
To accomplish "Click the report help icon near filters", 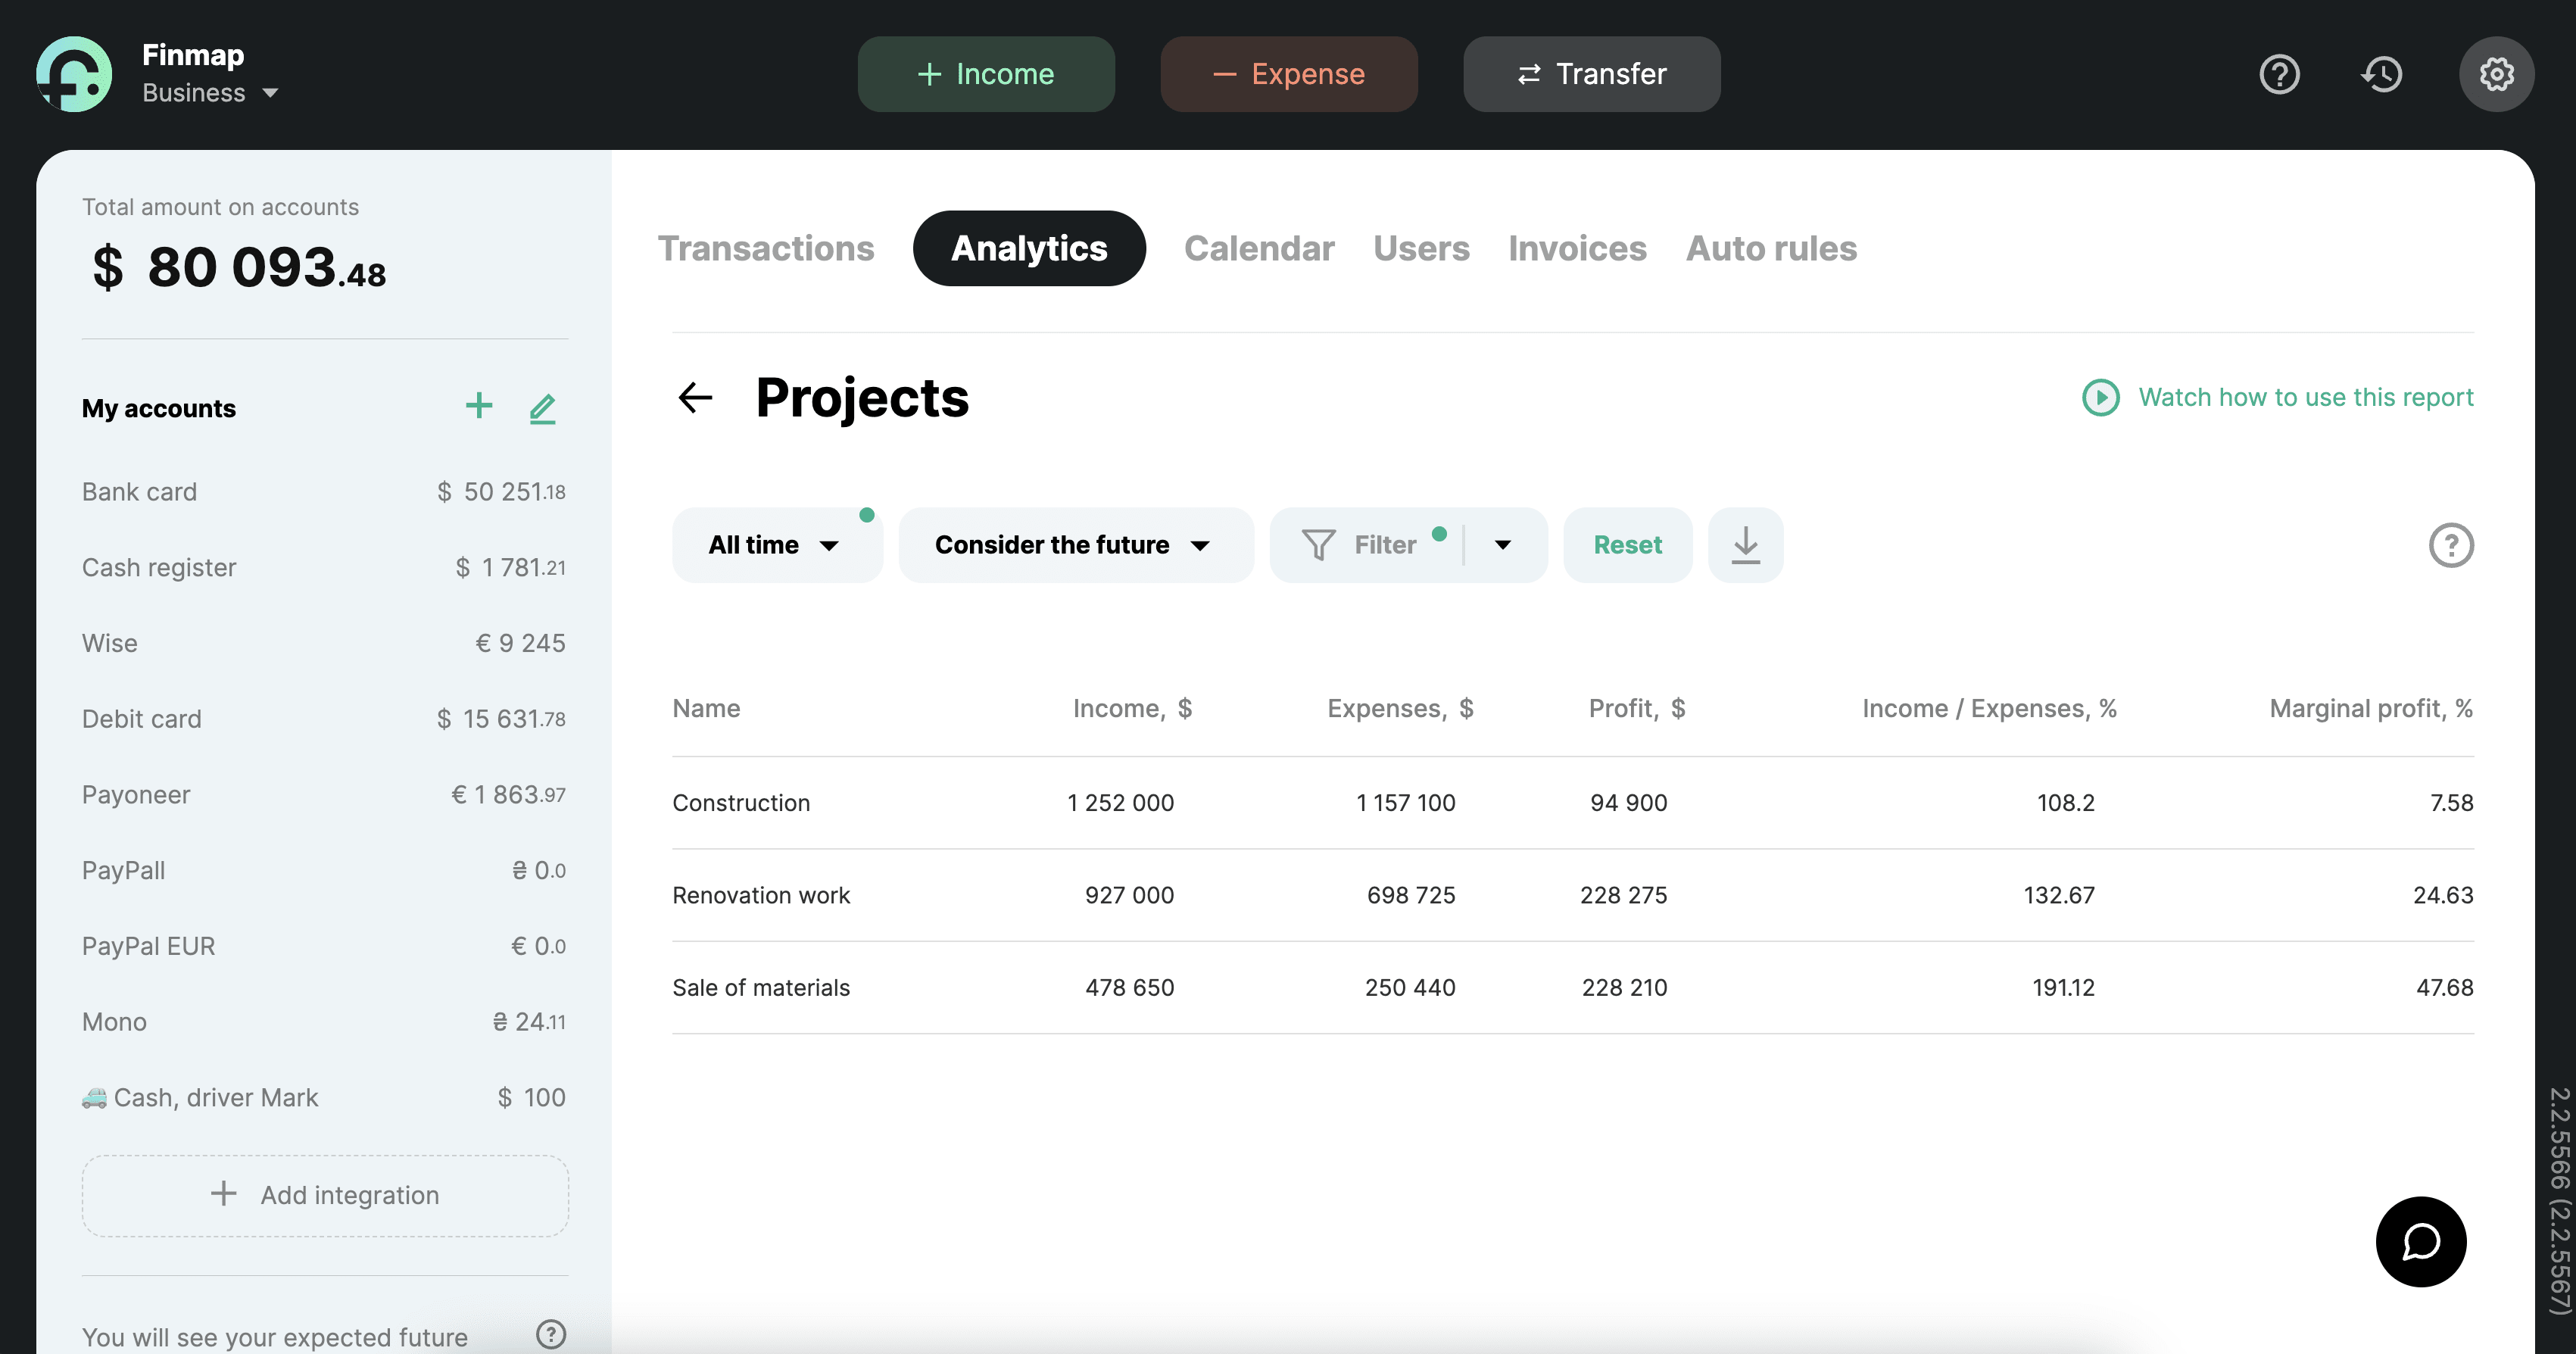I will pyautogui.click(x=2450, y=545).
